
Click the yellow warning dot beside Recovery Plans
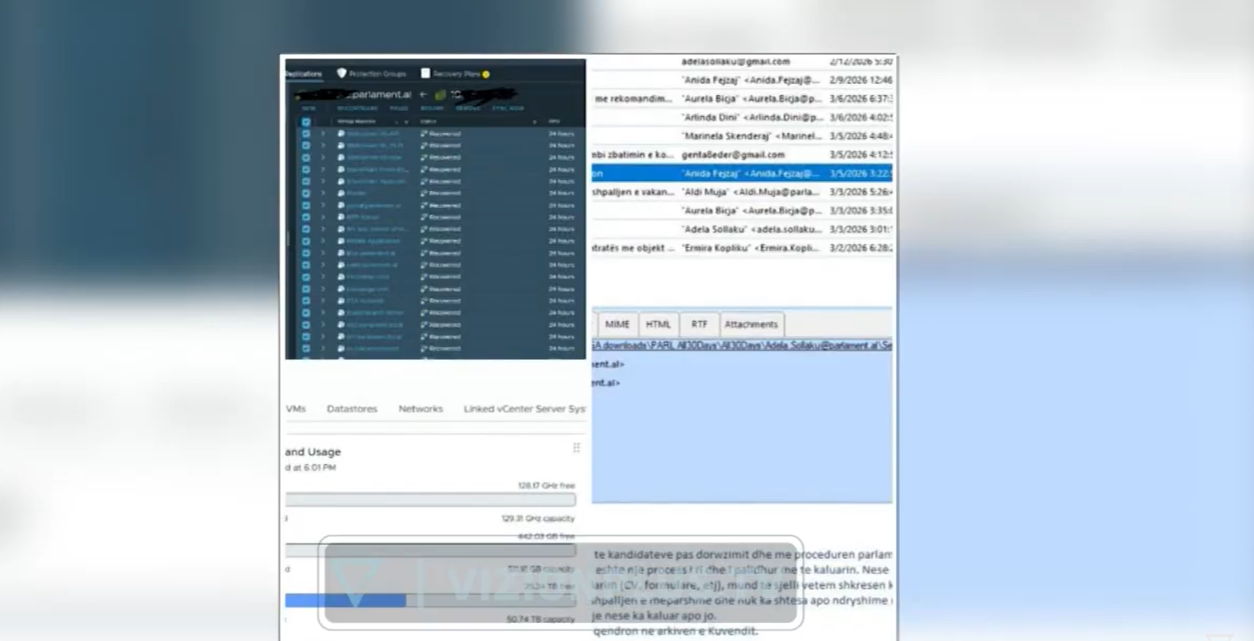pyautogui.click(x=486, y=74)
